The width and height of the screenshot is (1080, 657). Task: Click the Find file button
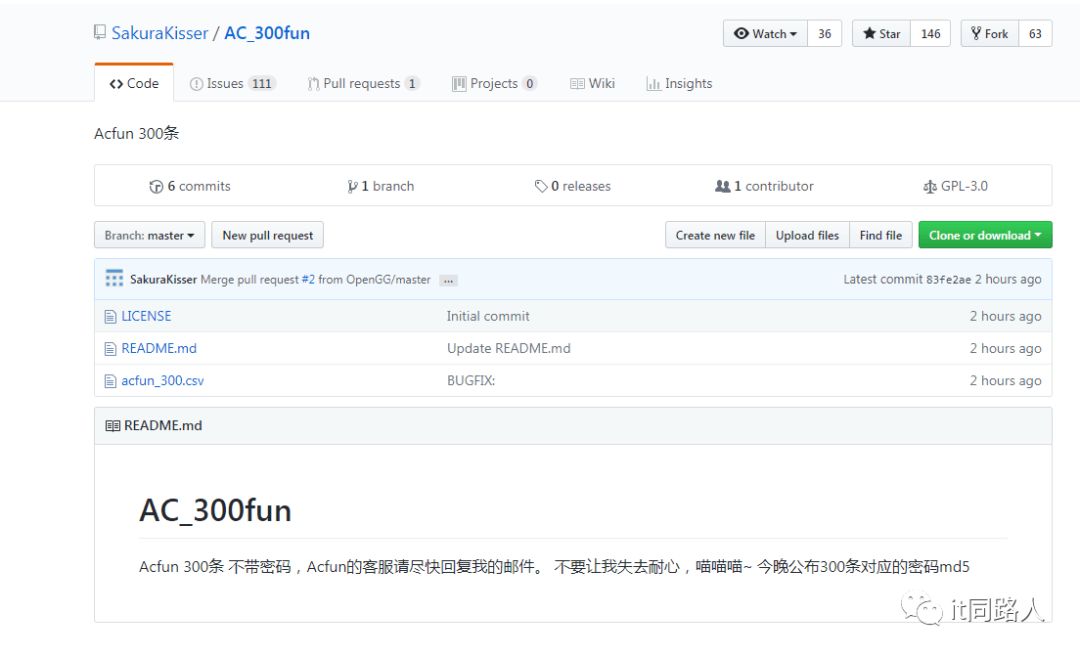tap(881, 235)
